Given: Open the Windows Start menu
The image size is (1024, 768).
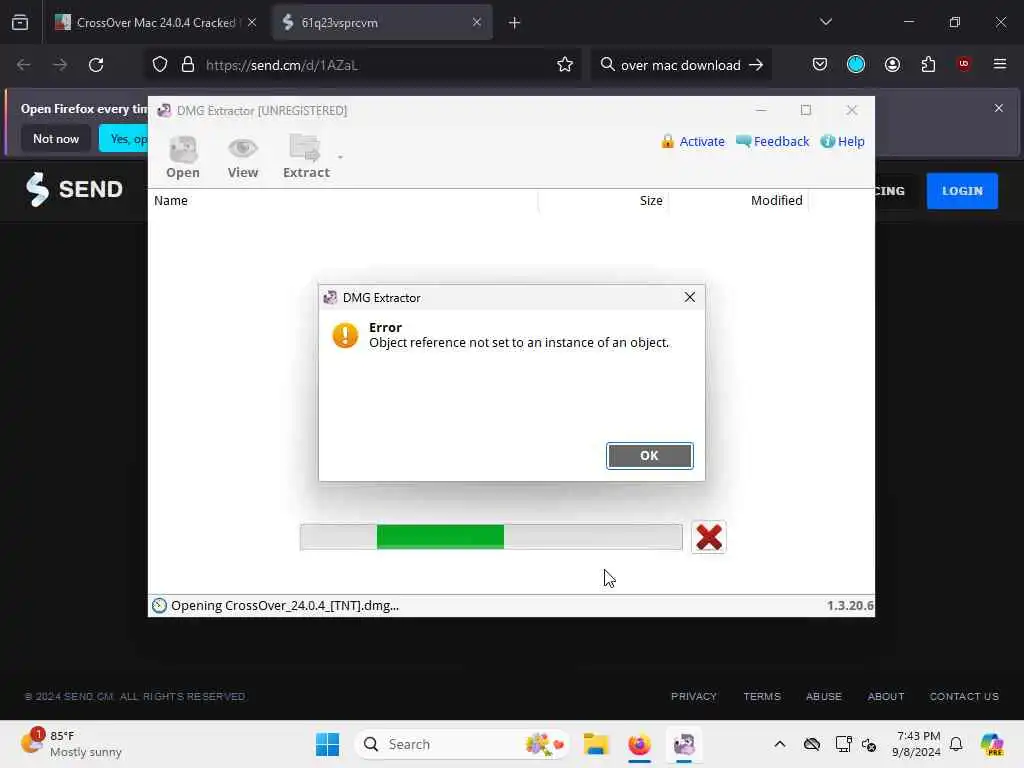Looking at the screenshot, I should click(x=327, y=744).
